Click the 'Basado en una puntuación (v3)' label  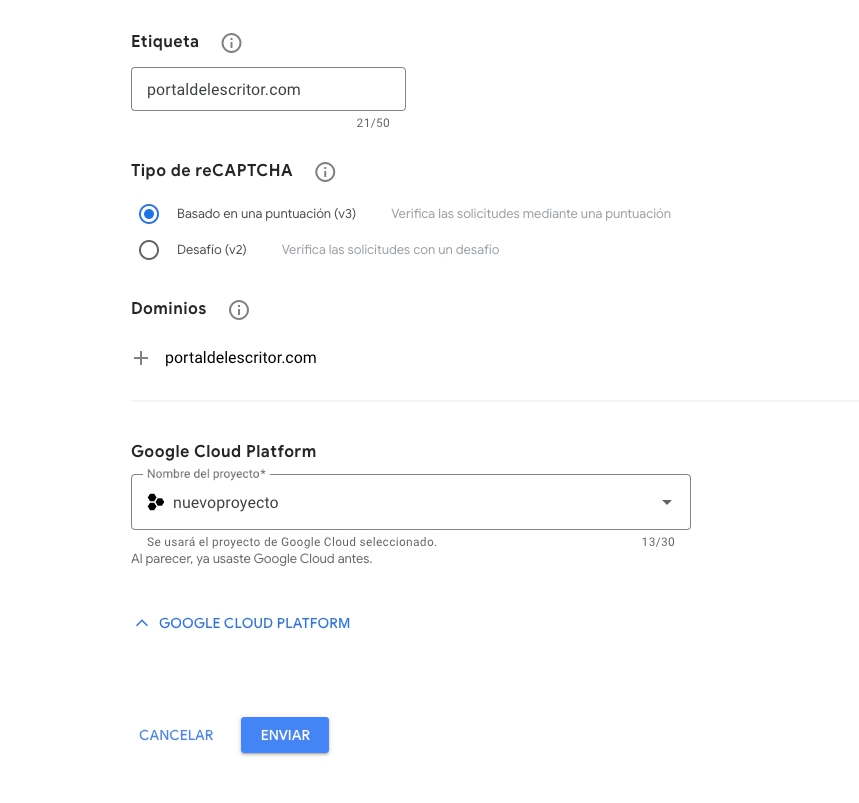(x=266, y=214)
